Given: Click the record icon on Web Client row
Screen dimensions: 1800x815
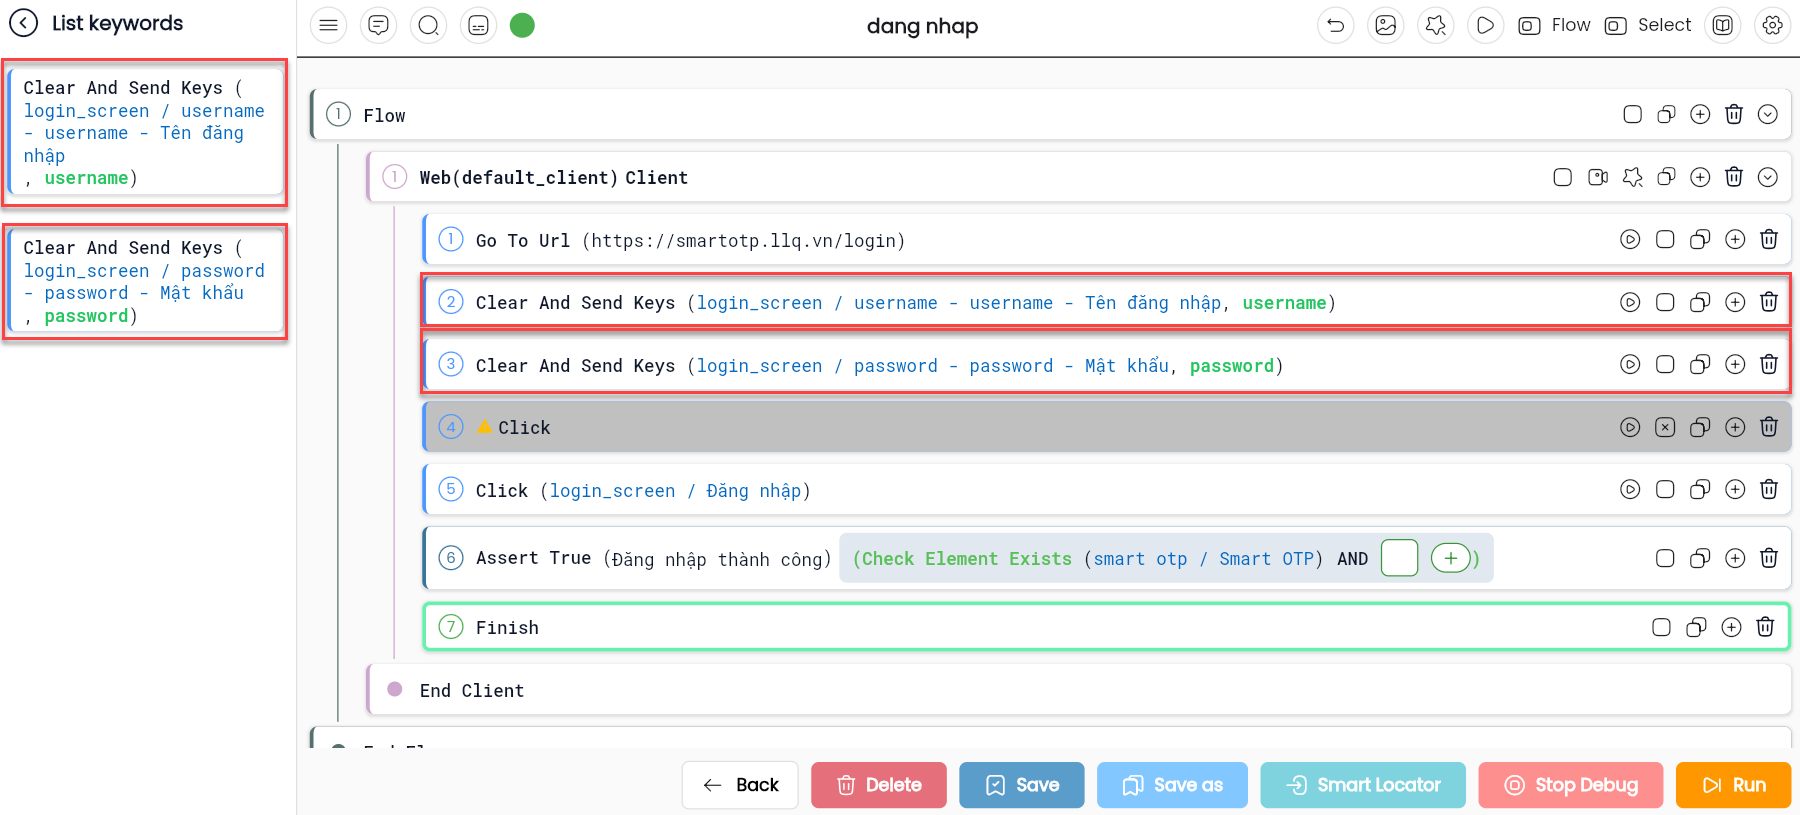Looking at the screenshot, I should click(1598, 177).
